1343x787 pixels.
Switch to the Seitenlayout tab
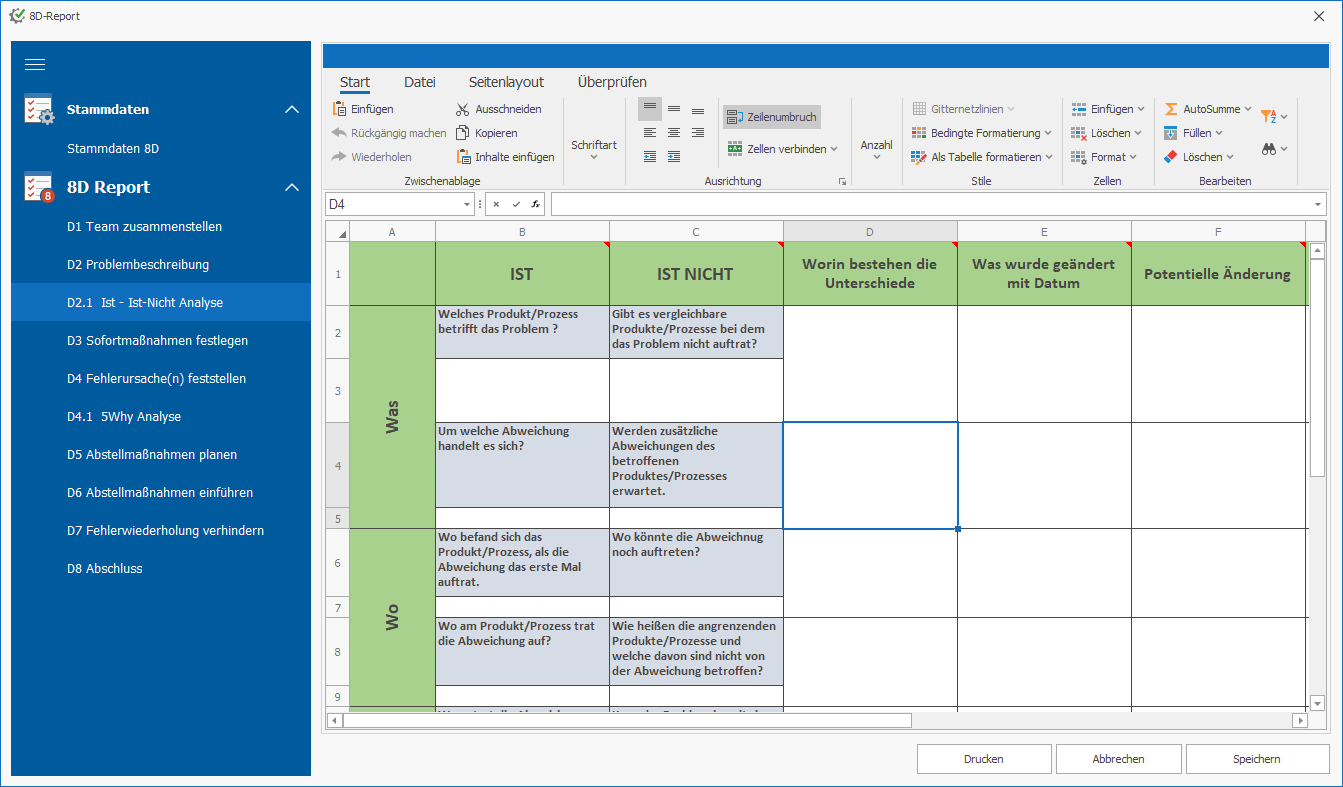[506, 82]
